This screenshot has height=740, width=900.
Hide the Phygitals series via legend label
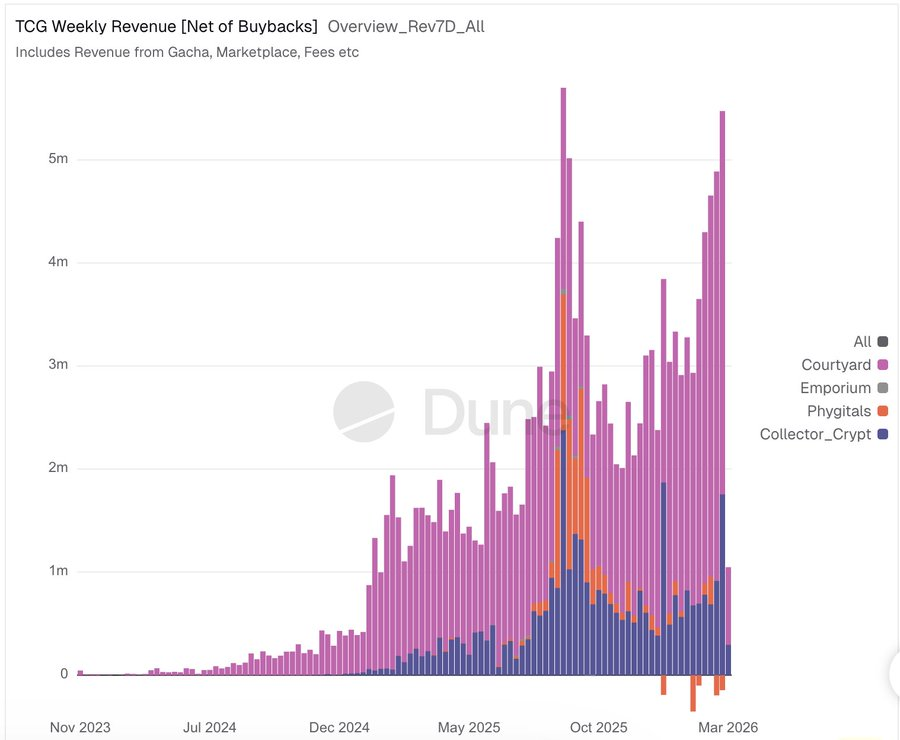(839, 411)
